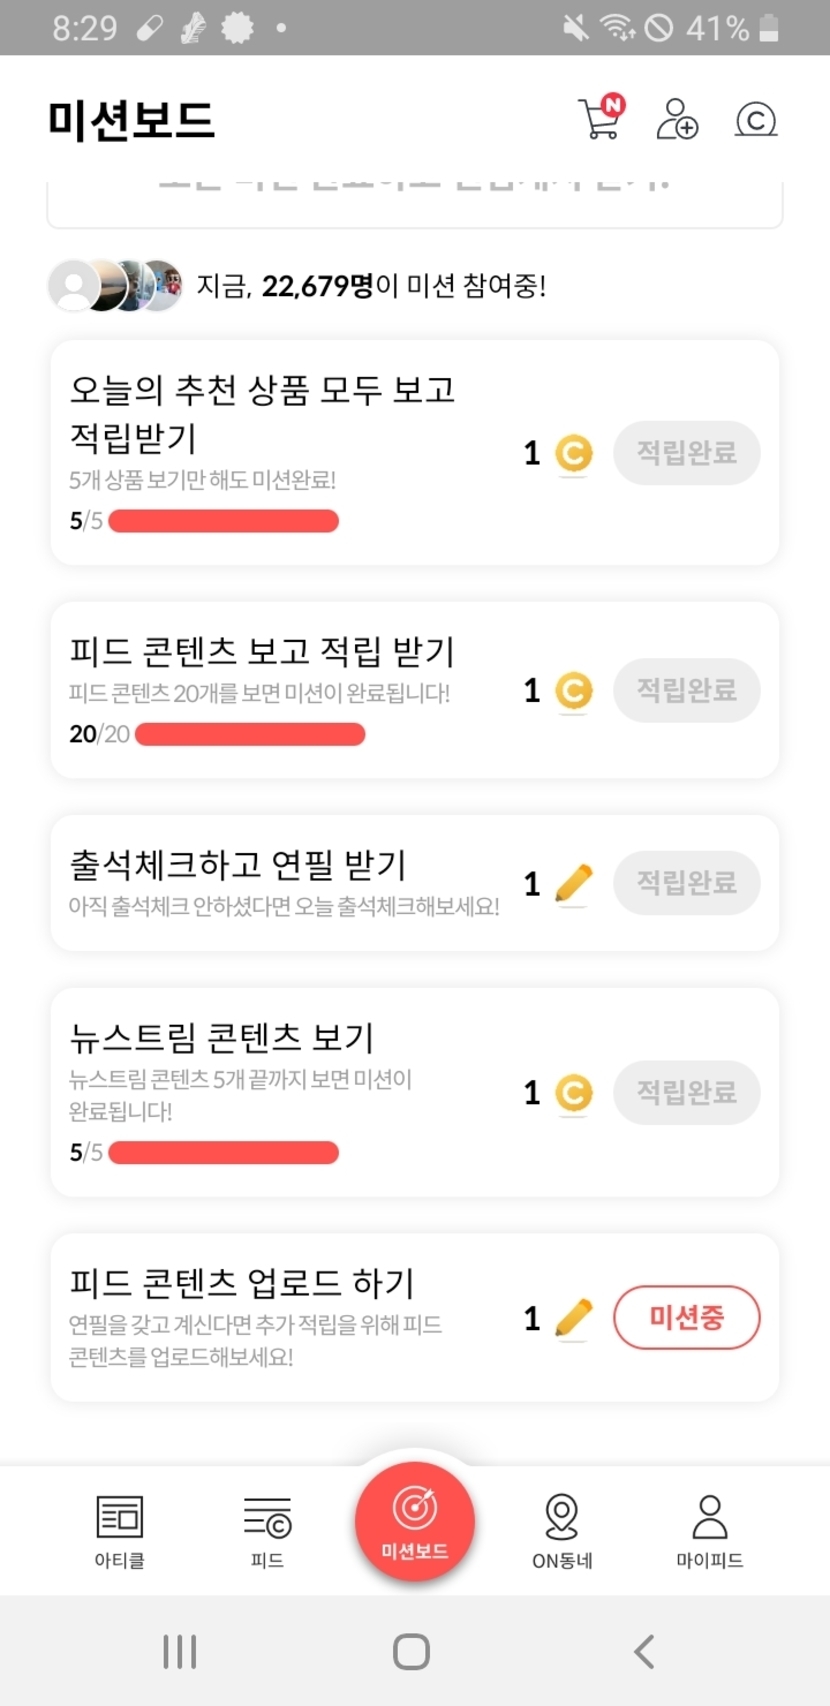
Task: Open the ON동네 tab
Action: [x=562, y=1530]
